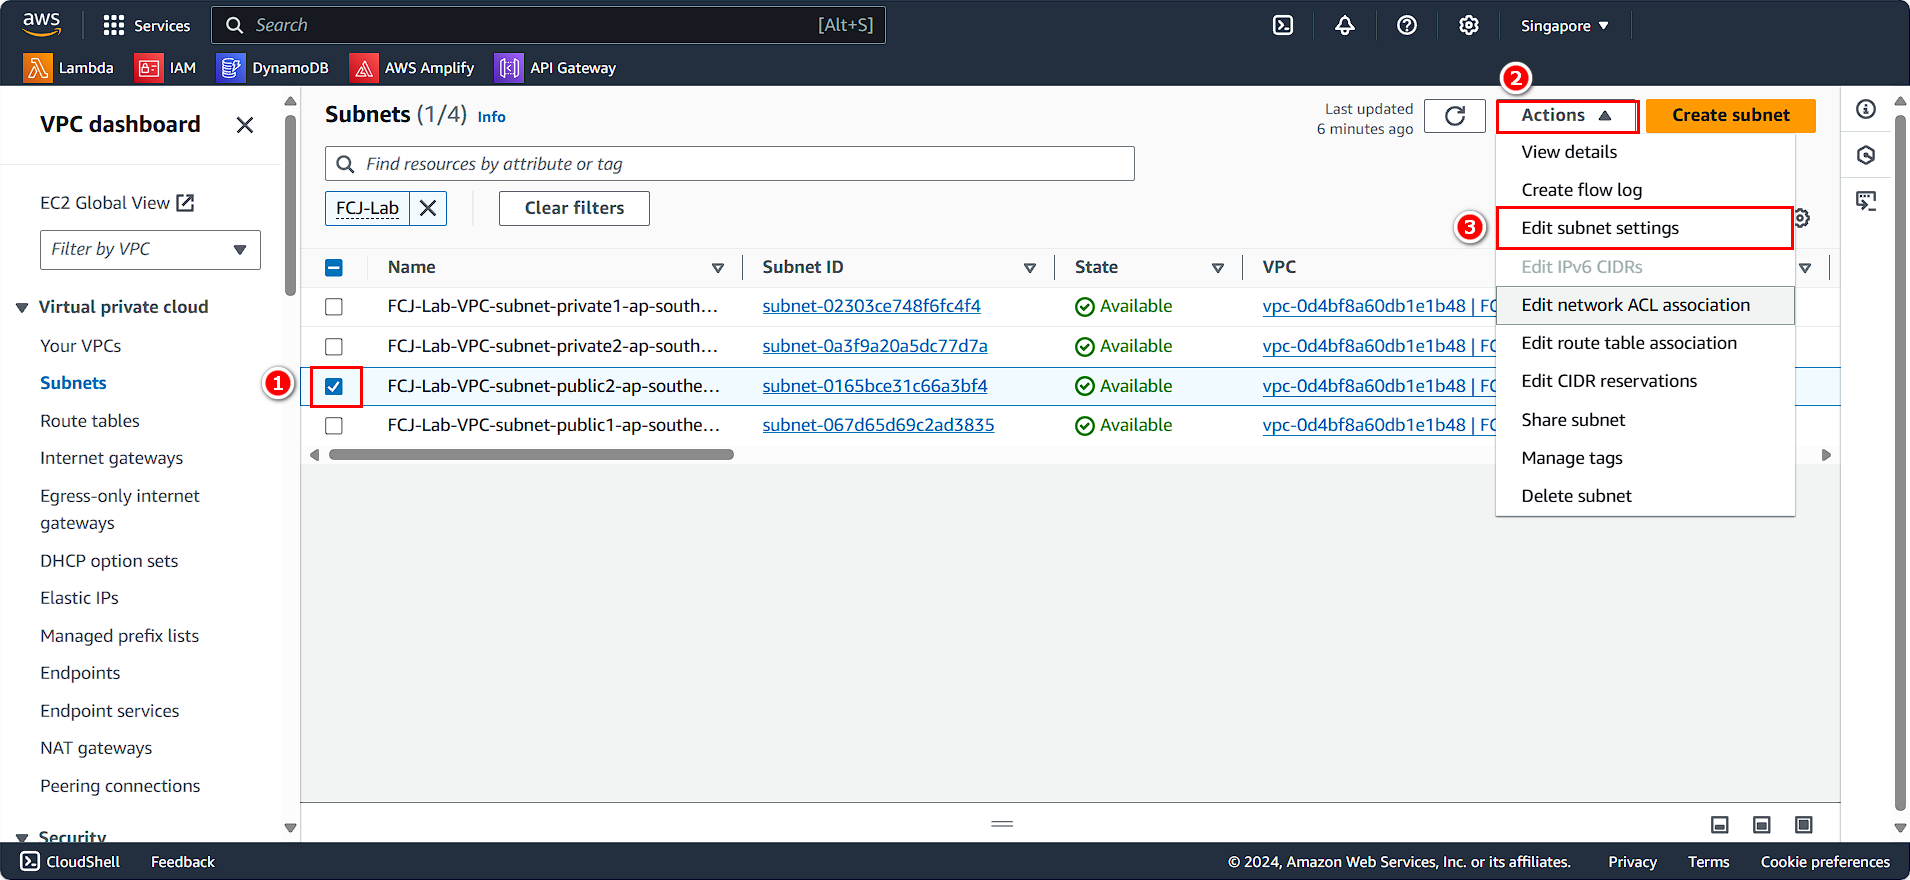Remove the FCJ-Lab filter tag

428,208
